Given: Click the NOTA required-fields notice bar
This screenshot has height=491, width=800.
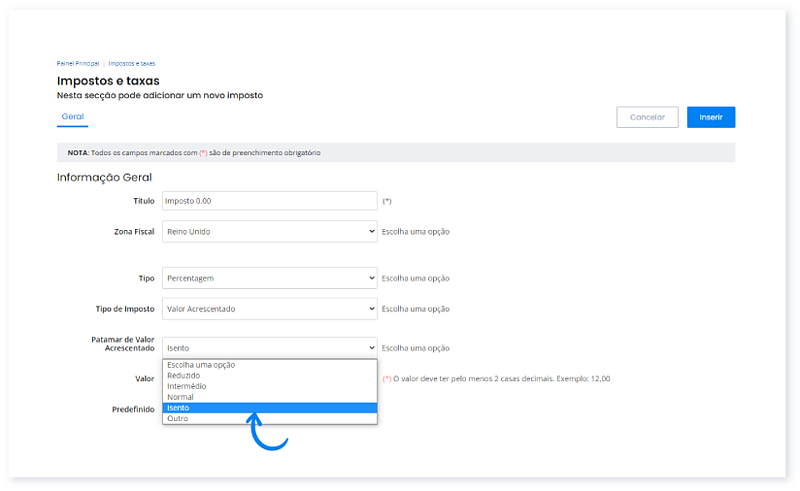Looking at the screenshot, I should point(396,153).
